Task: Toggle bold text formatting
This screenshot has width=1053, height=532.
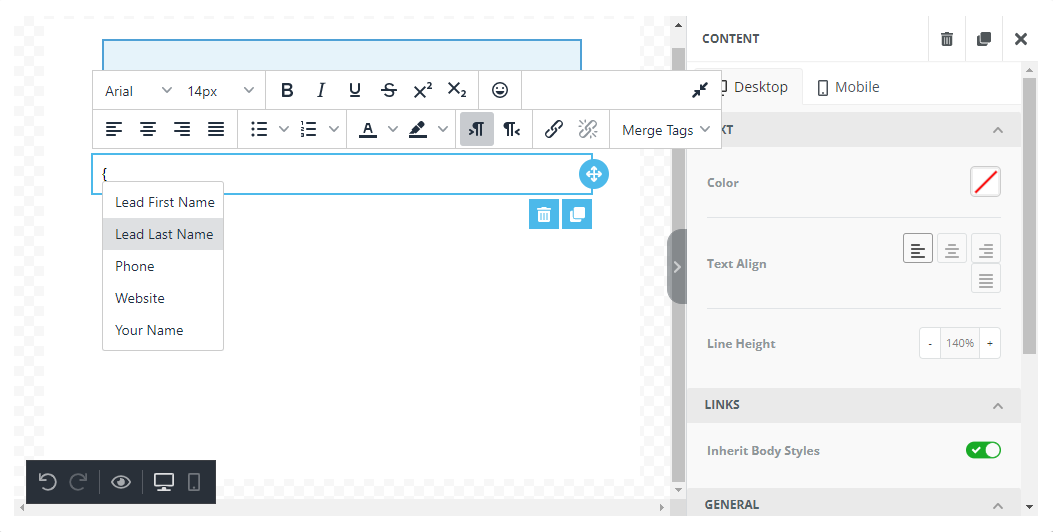Action: pyautogui.click(x=287, y=91)
